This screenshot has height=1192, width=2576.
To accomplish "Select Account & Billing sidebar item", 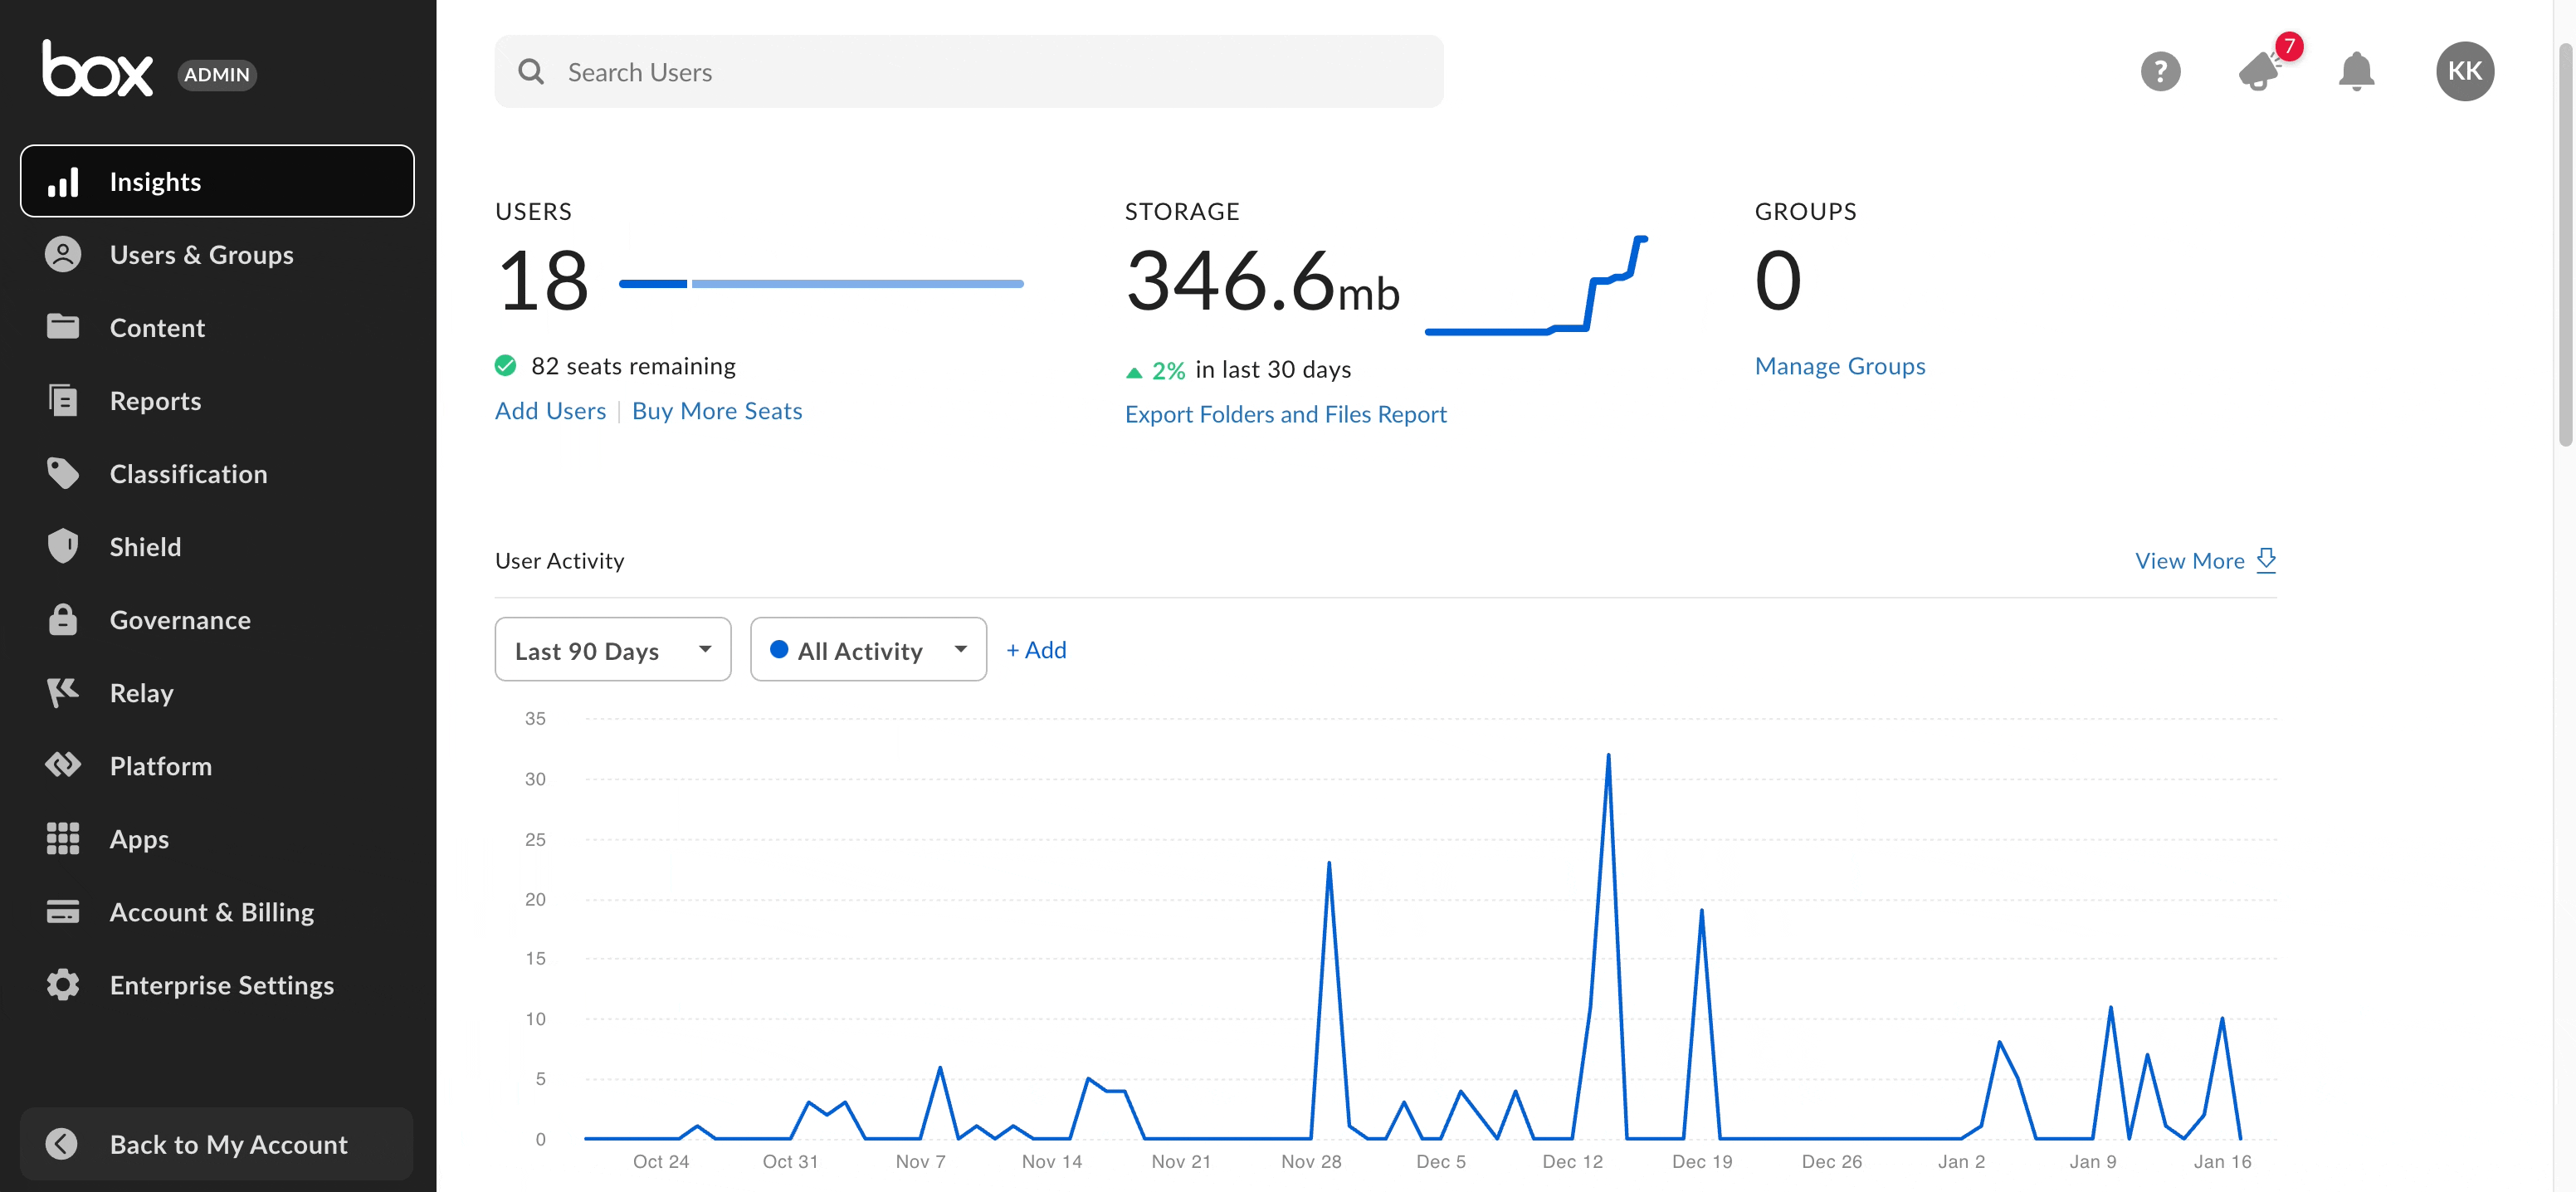I will point(211,911).
